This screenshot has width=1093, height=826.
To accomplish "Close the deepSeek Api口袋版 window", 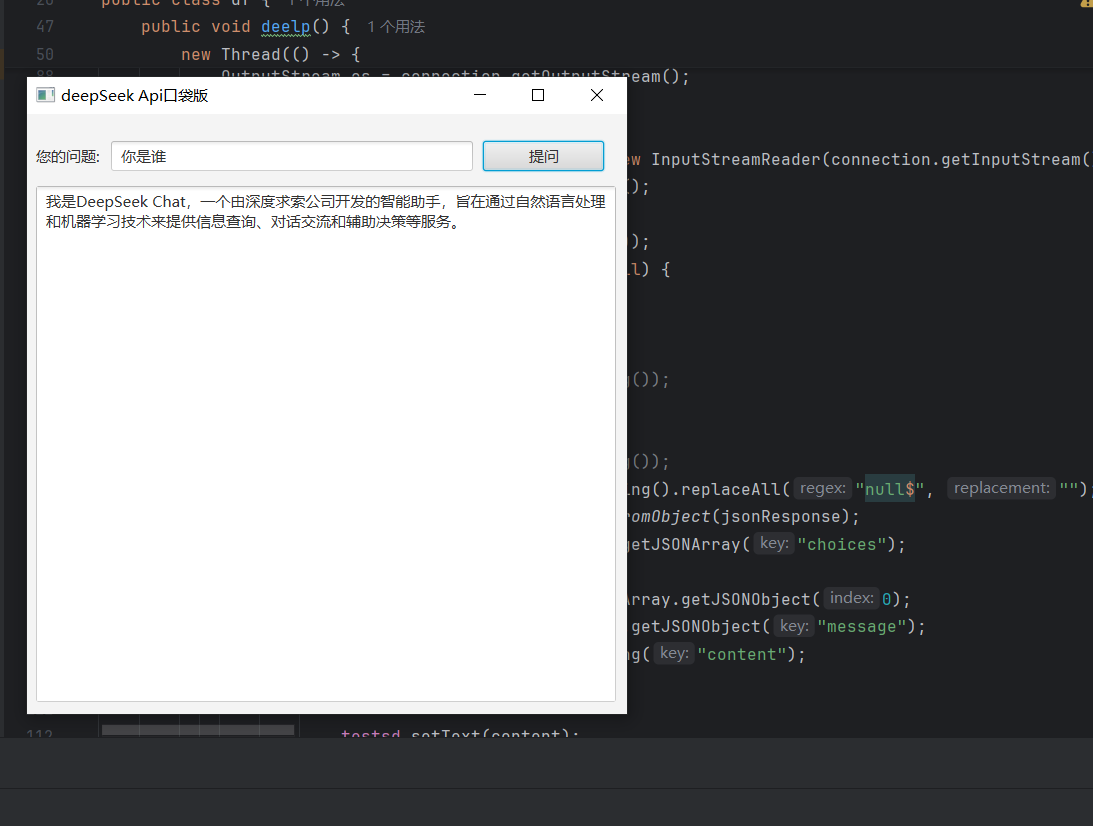I will [597, 95].
